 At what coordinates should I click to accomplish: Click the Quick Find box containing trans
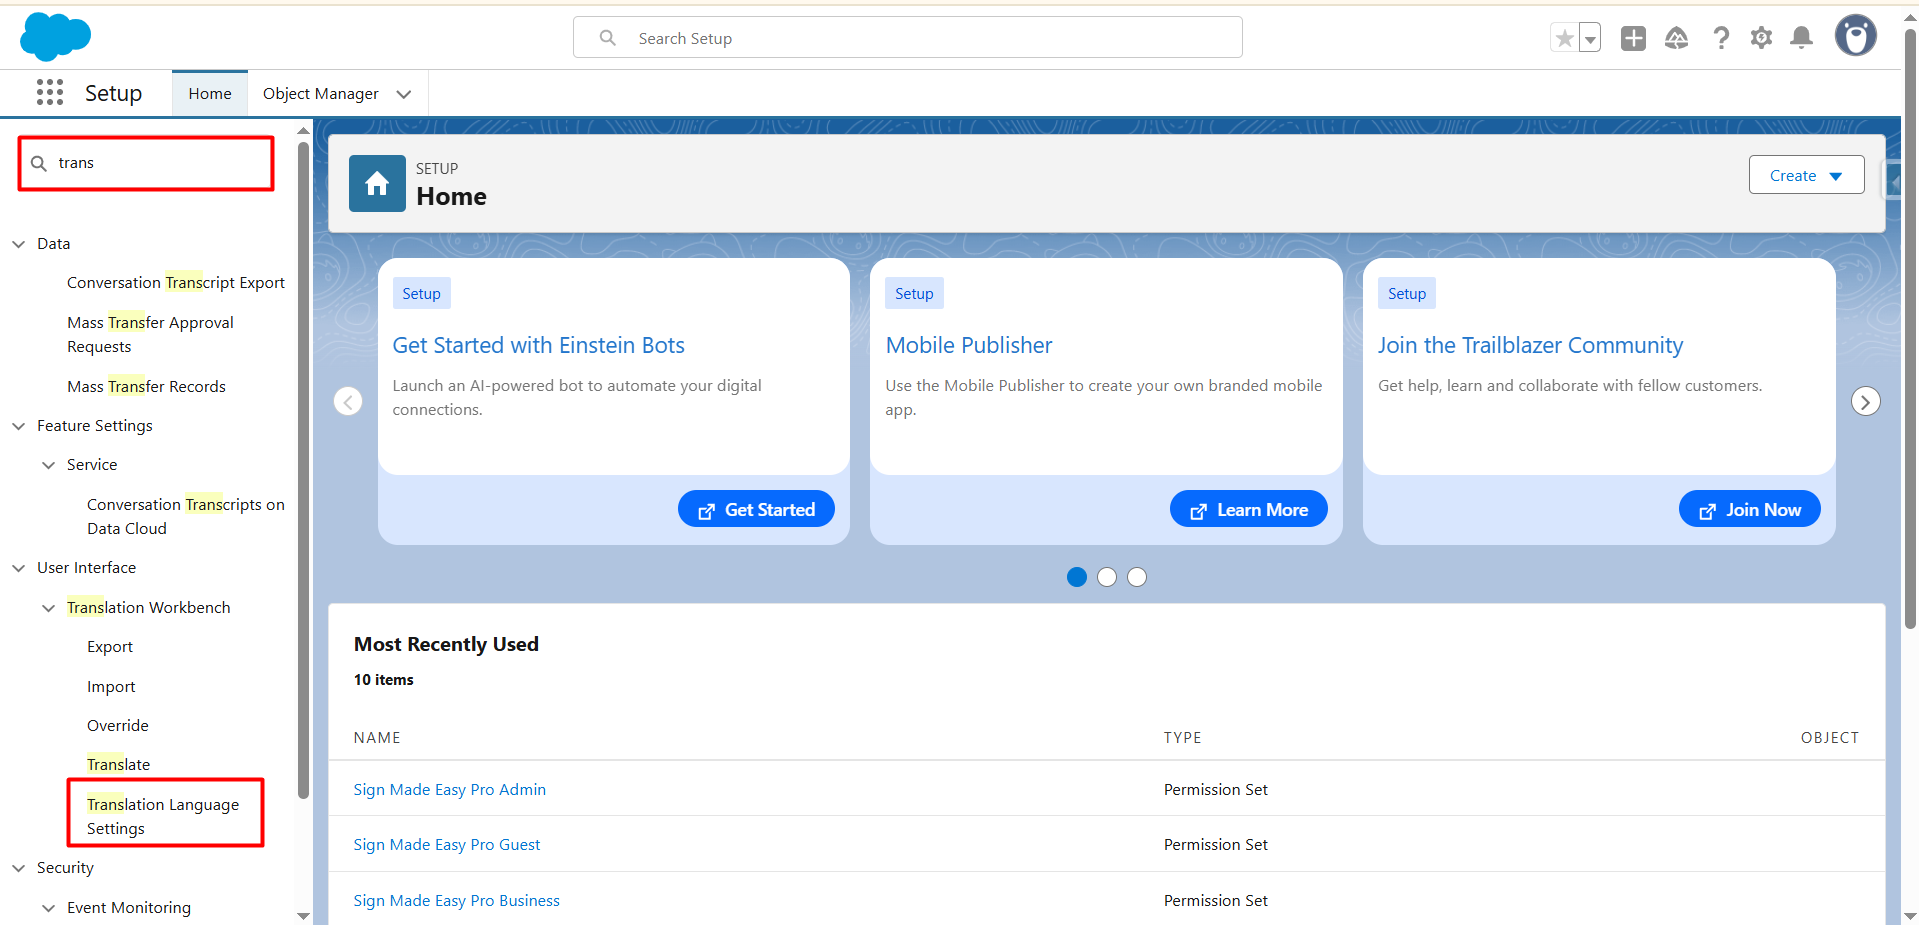click(x=146, y=163)
